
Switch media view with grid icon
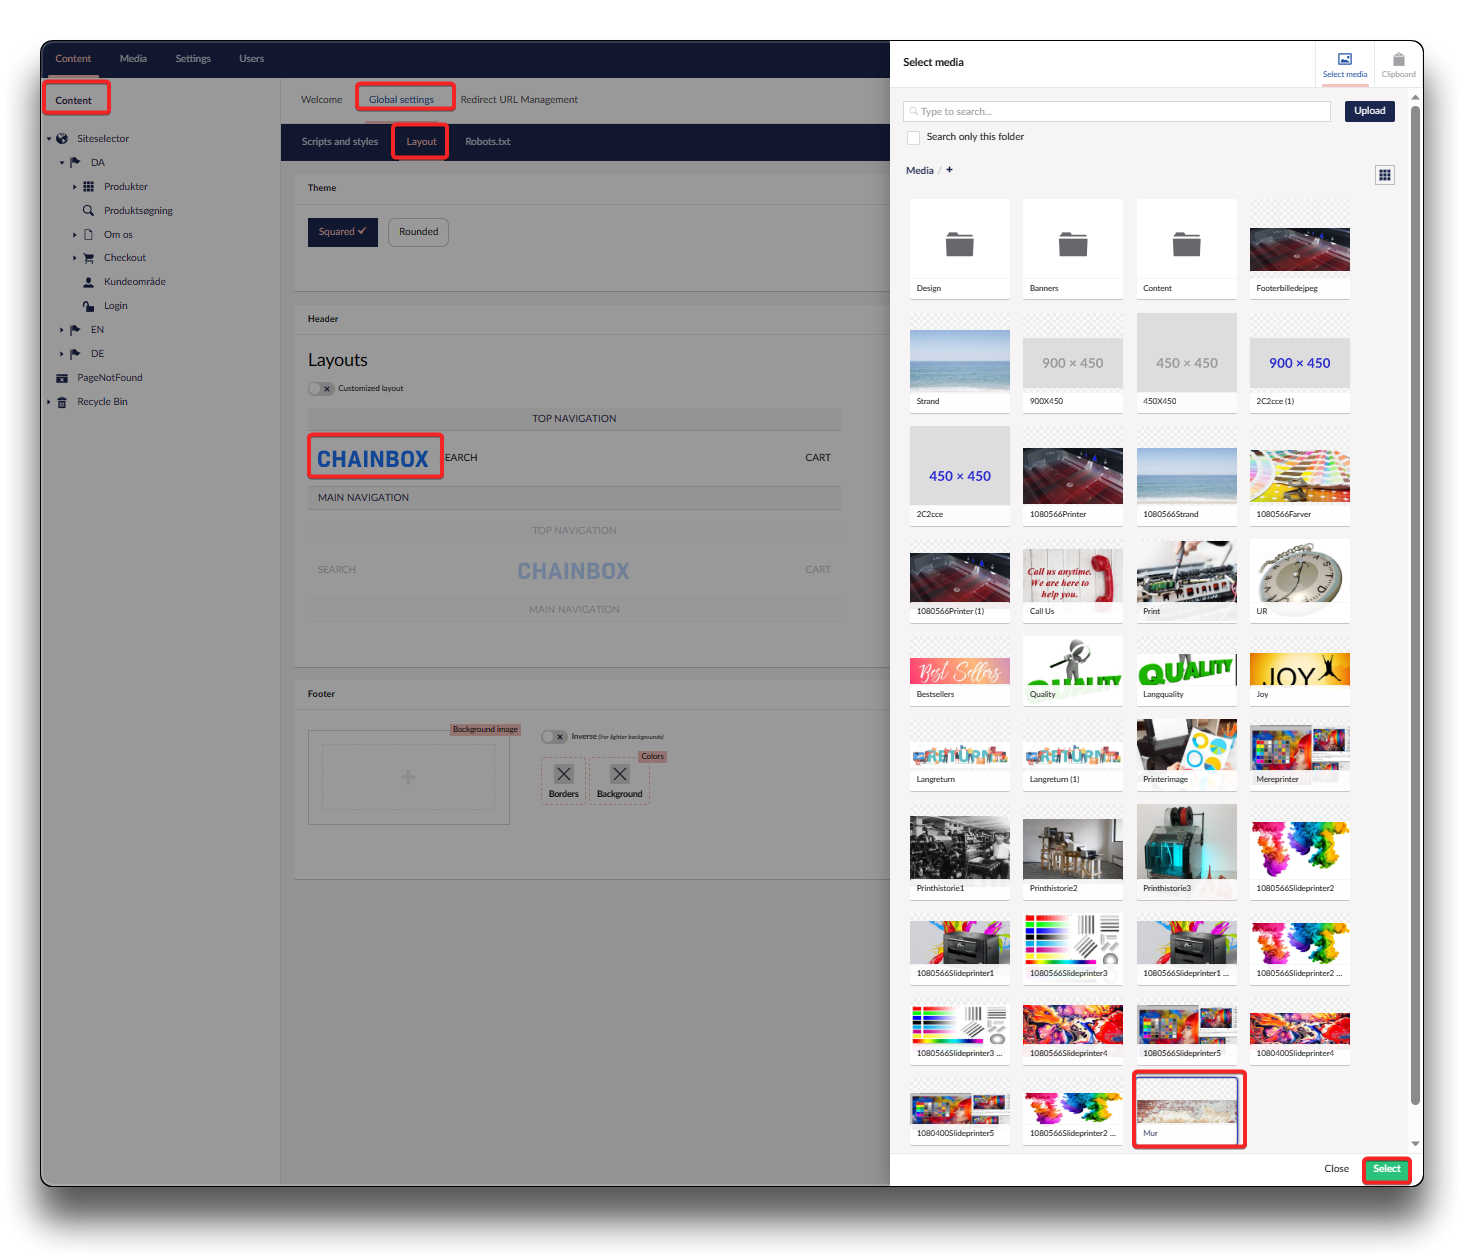pyautogui.click(x=1384, y=175)
